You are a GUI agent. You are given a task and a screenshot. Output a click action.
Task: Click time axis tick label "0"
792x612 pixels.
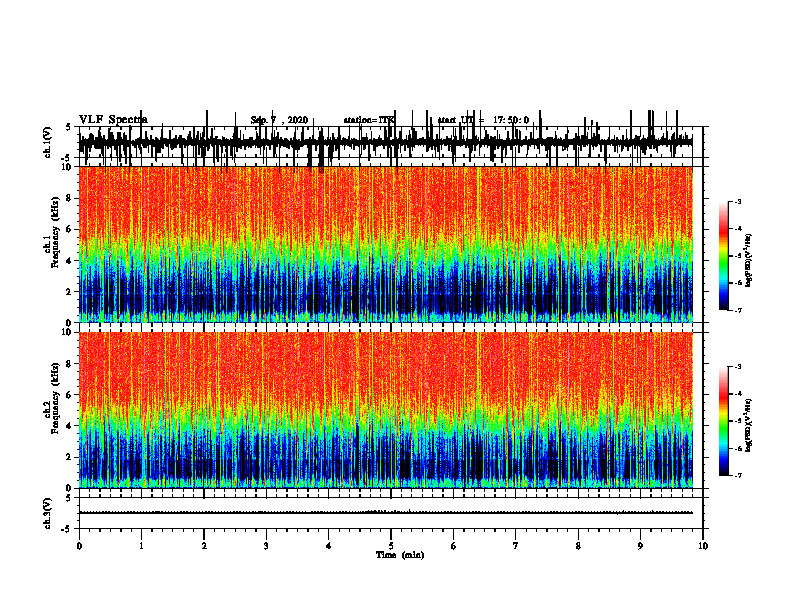tap(79, 546)
